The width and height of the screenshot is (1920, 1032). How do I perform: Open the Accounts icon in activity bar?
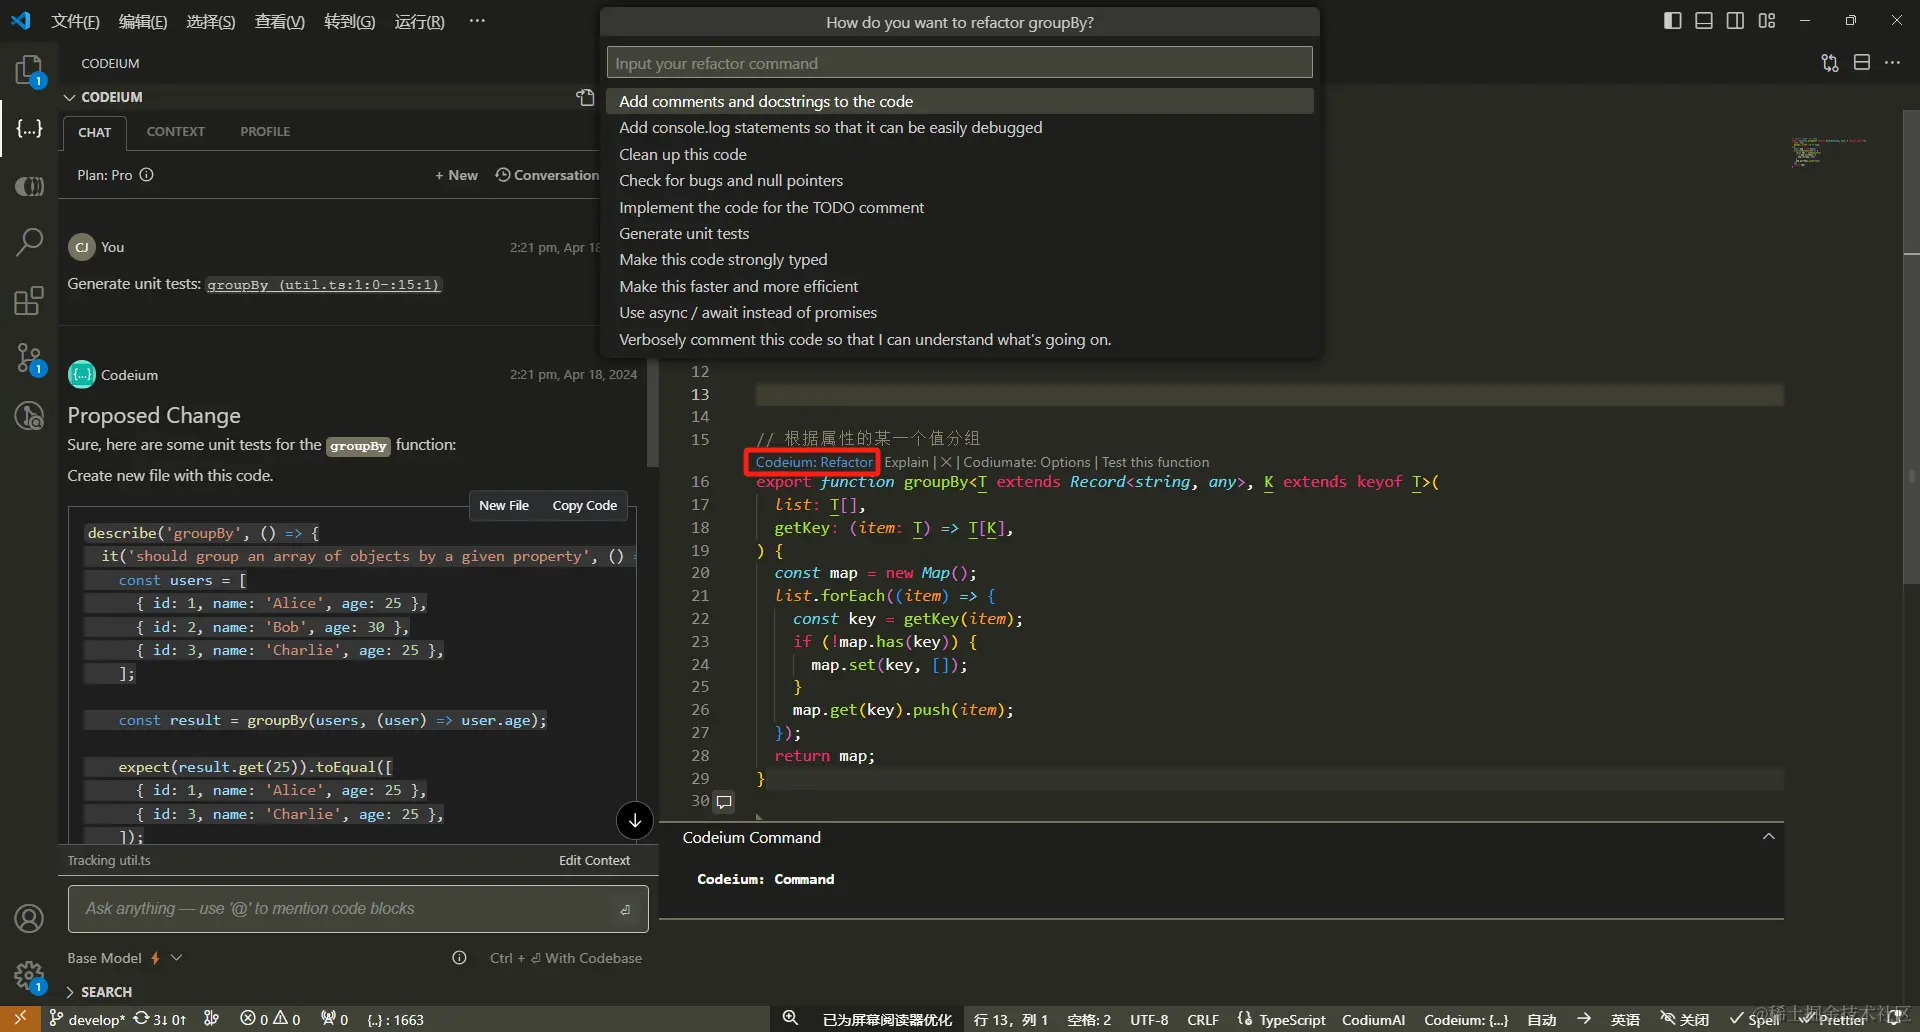[29, 918]
